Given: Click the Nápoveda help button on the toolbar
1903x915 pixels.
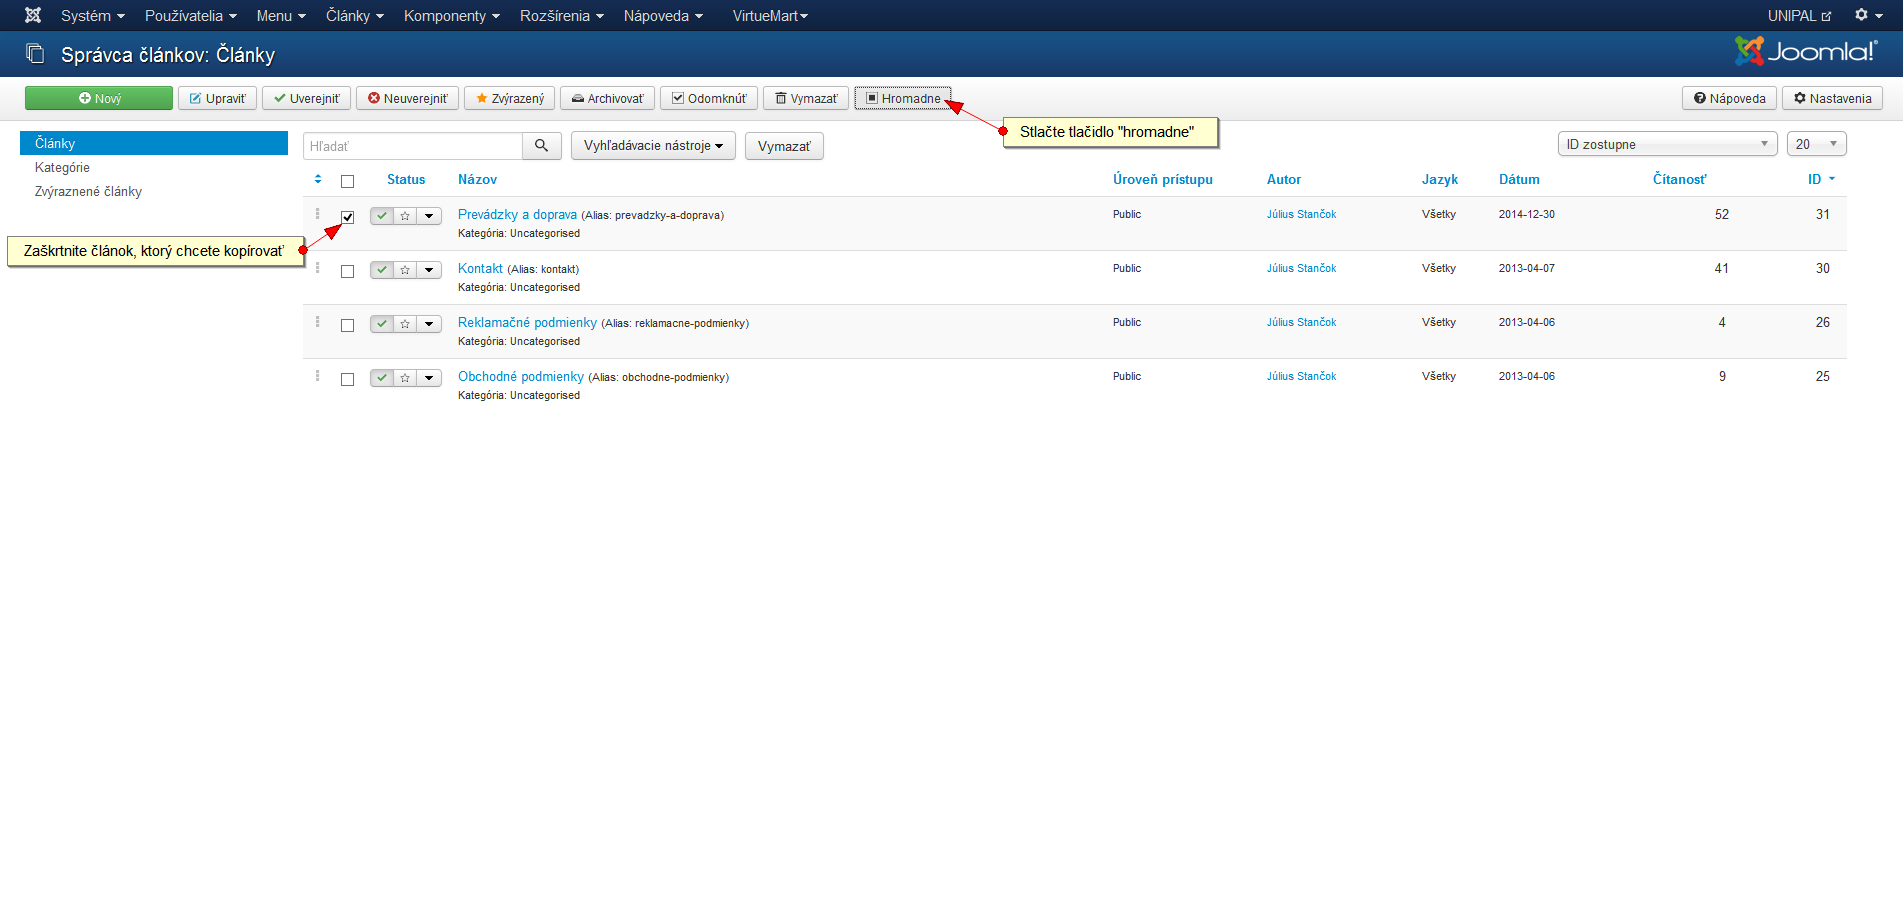Looking at the screenshot, I should pos(1730,98).
